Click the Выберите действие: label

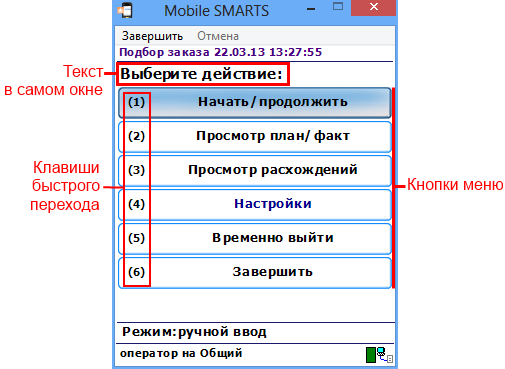coord(201,74)
